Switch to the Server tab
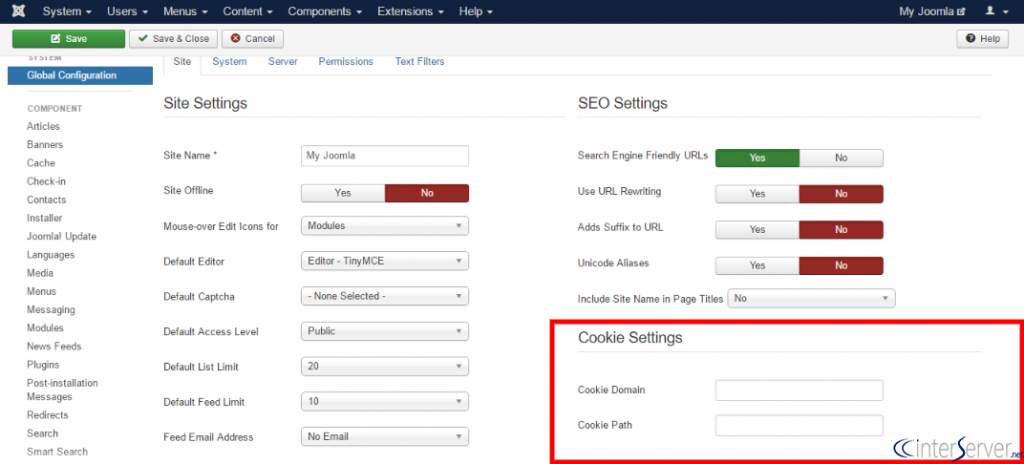1024x464 pixels. [x=283, y=61]
